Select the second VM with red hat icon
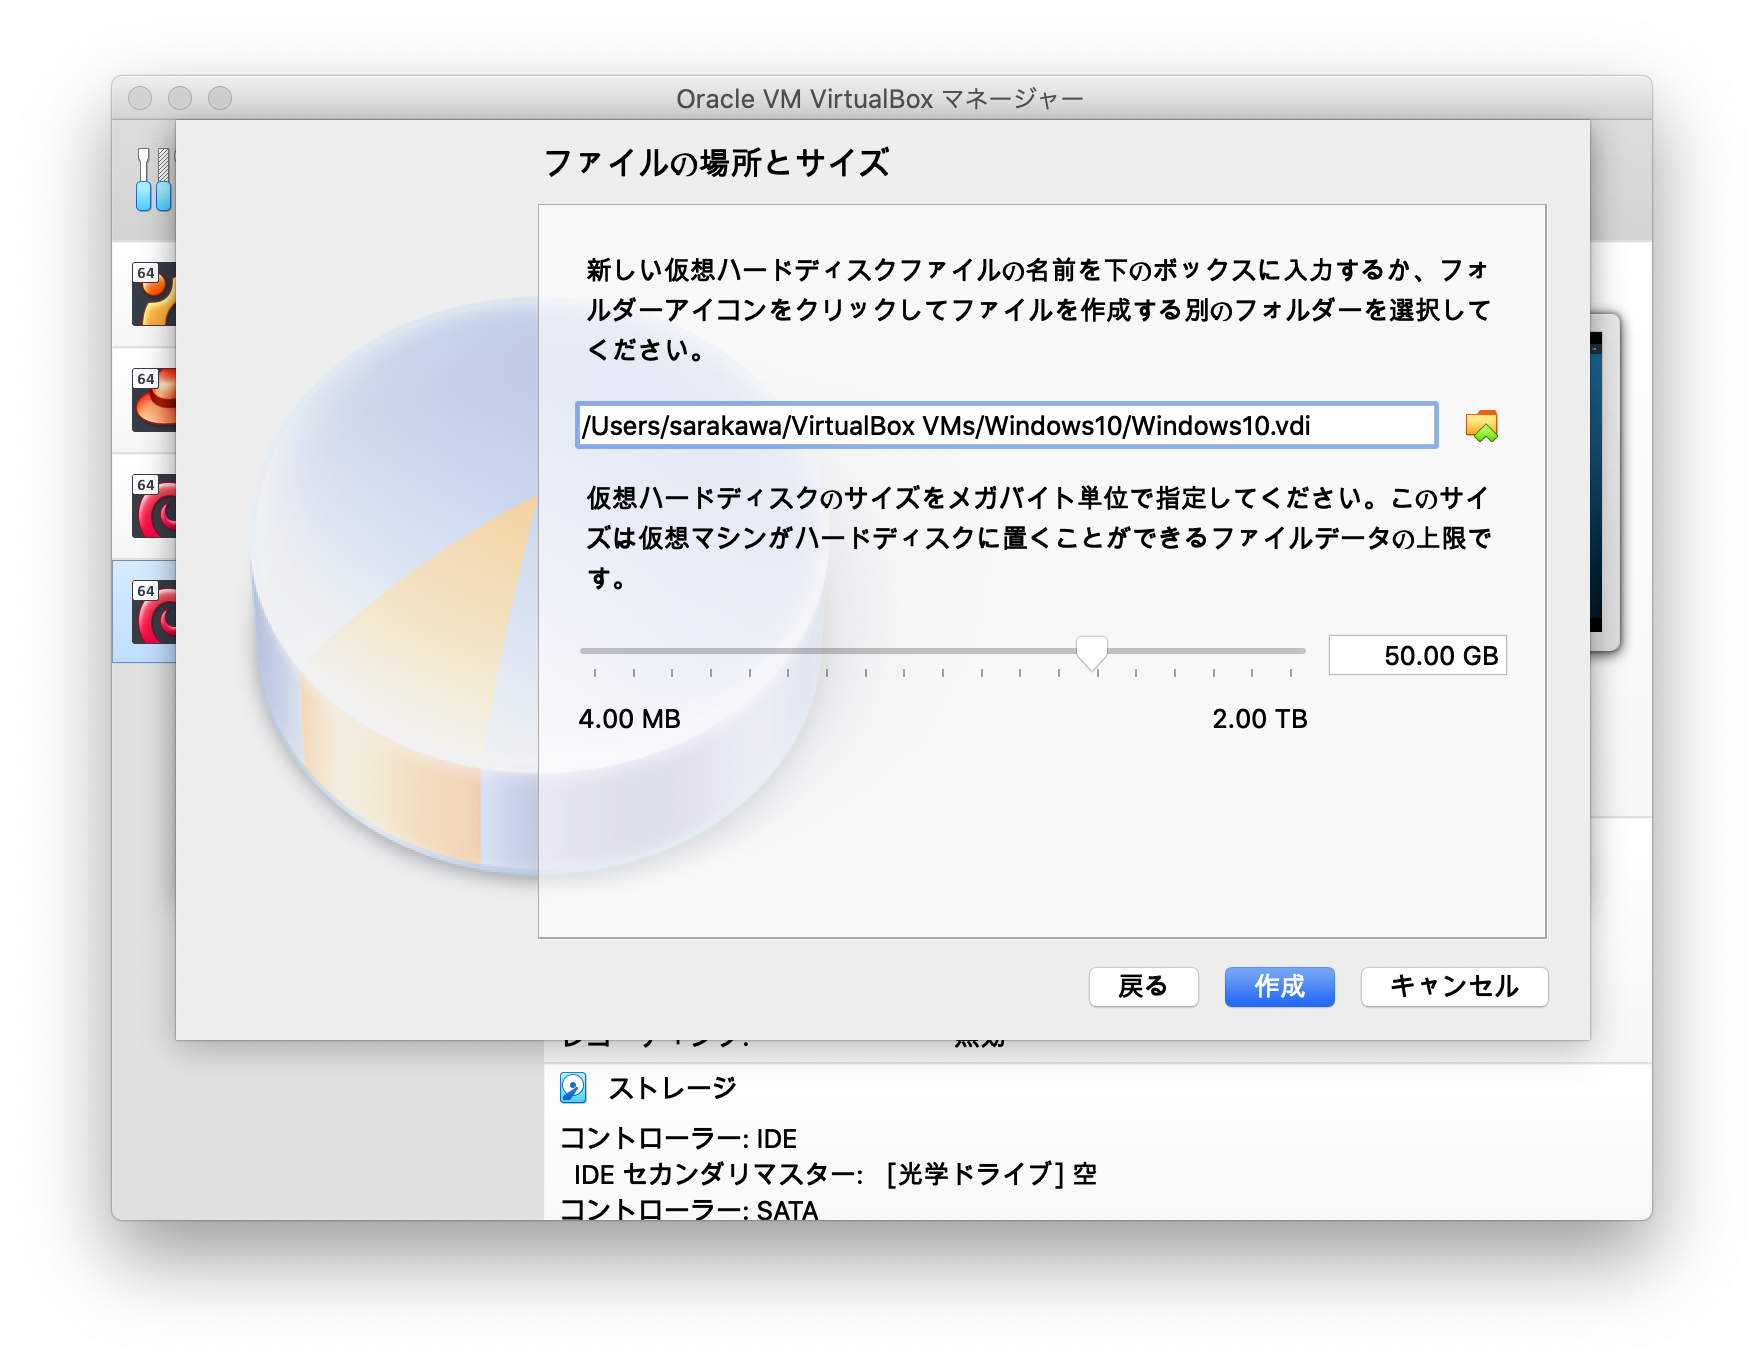The width and height of the screenshot is (1764, 1368). [x=154, y=400]
